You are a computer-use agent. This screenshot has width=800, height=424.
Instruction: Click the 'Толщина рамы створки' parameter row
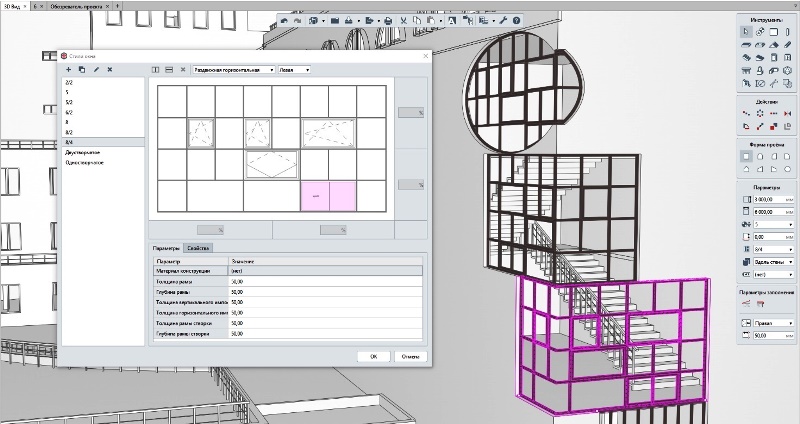click(x=288, y=323)
